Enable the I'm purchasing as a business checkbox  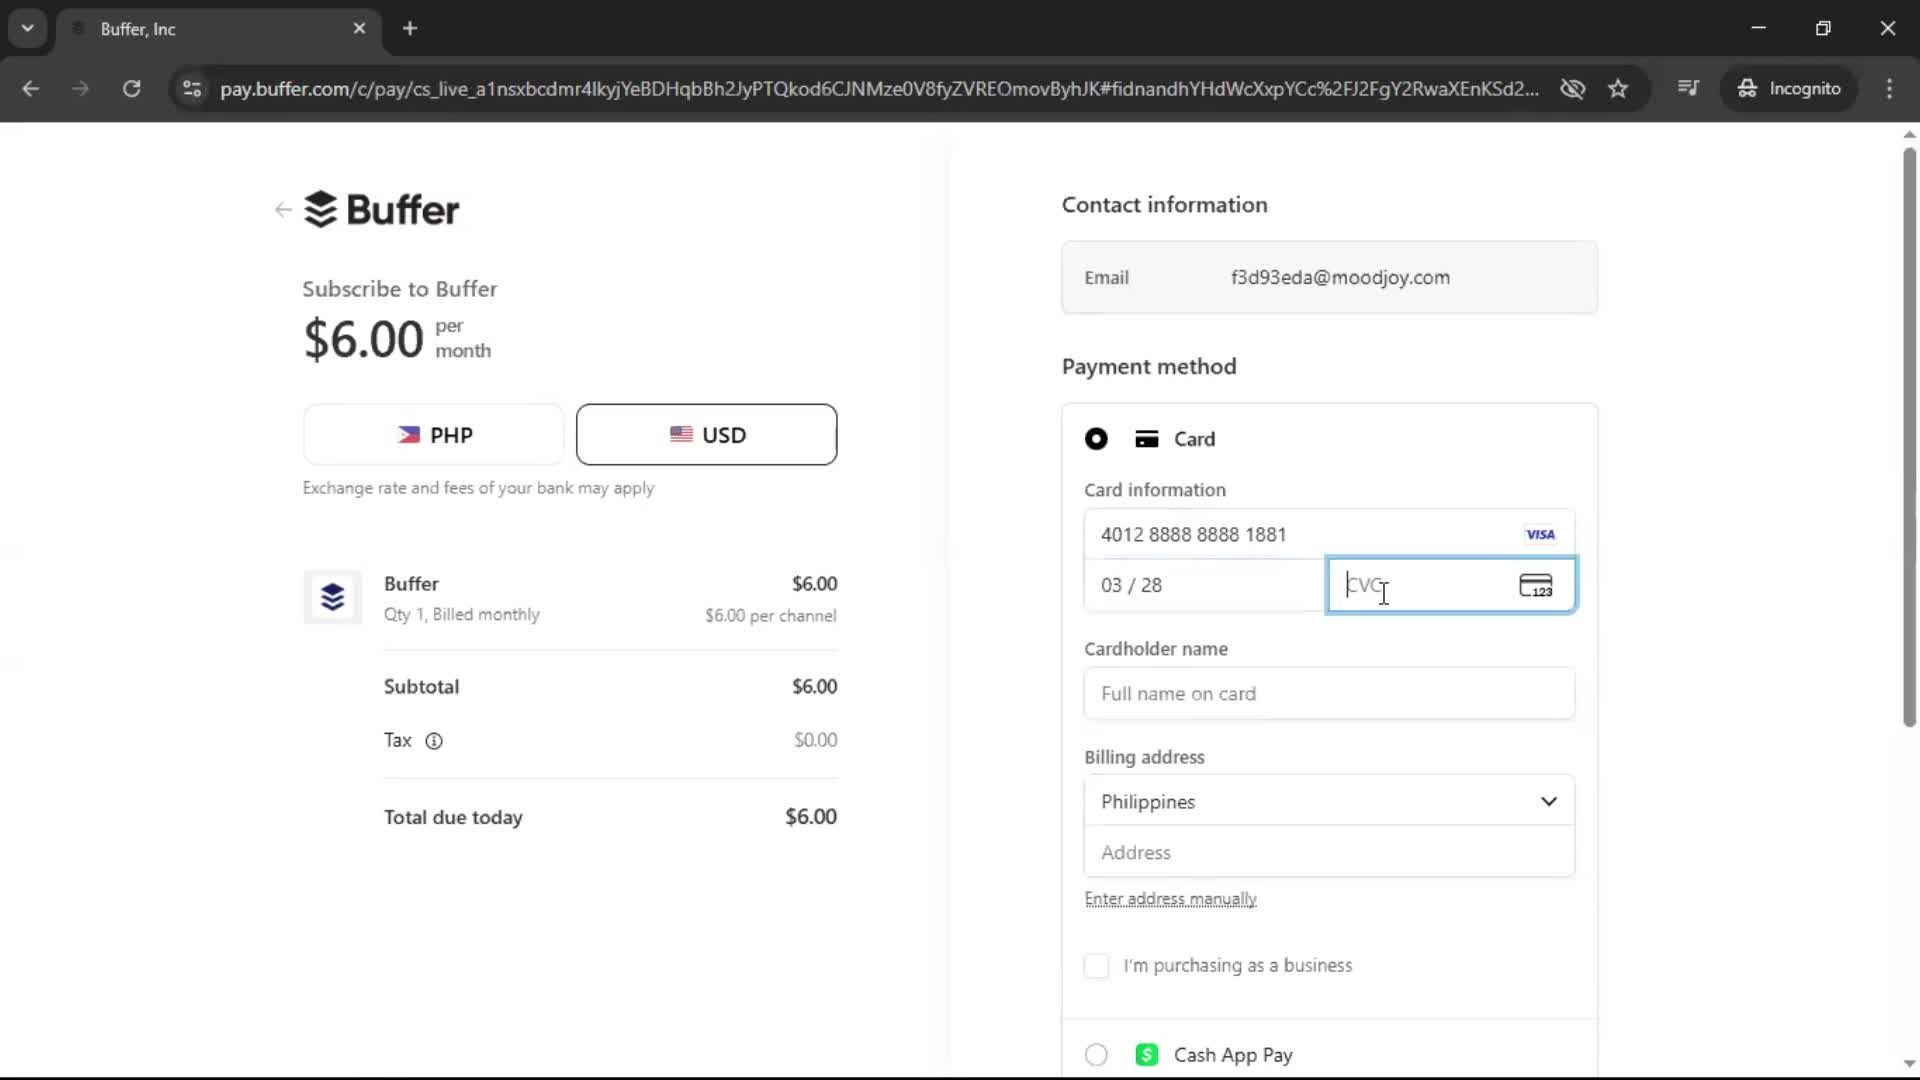(x=1097, y=966)
